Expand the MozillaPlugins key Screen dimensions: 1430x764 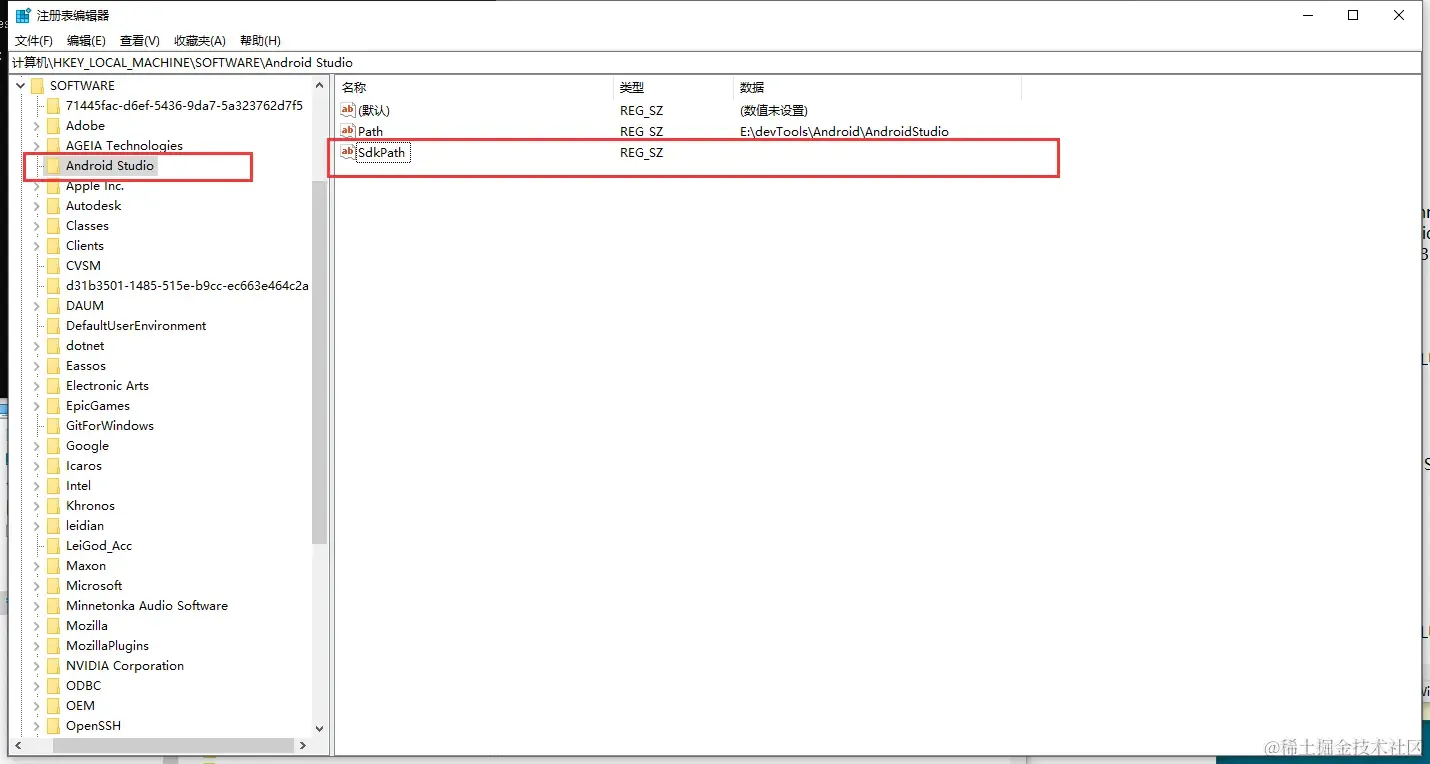(x=37, y=646)
